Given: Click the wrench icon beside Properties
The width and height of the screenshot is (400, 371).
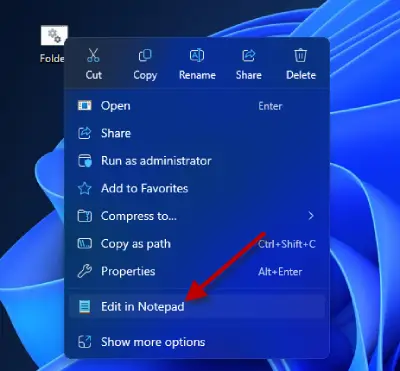Looking at the screenshot, I should (84, 271).
